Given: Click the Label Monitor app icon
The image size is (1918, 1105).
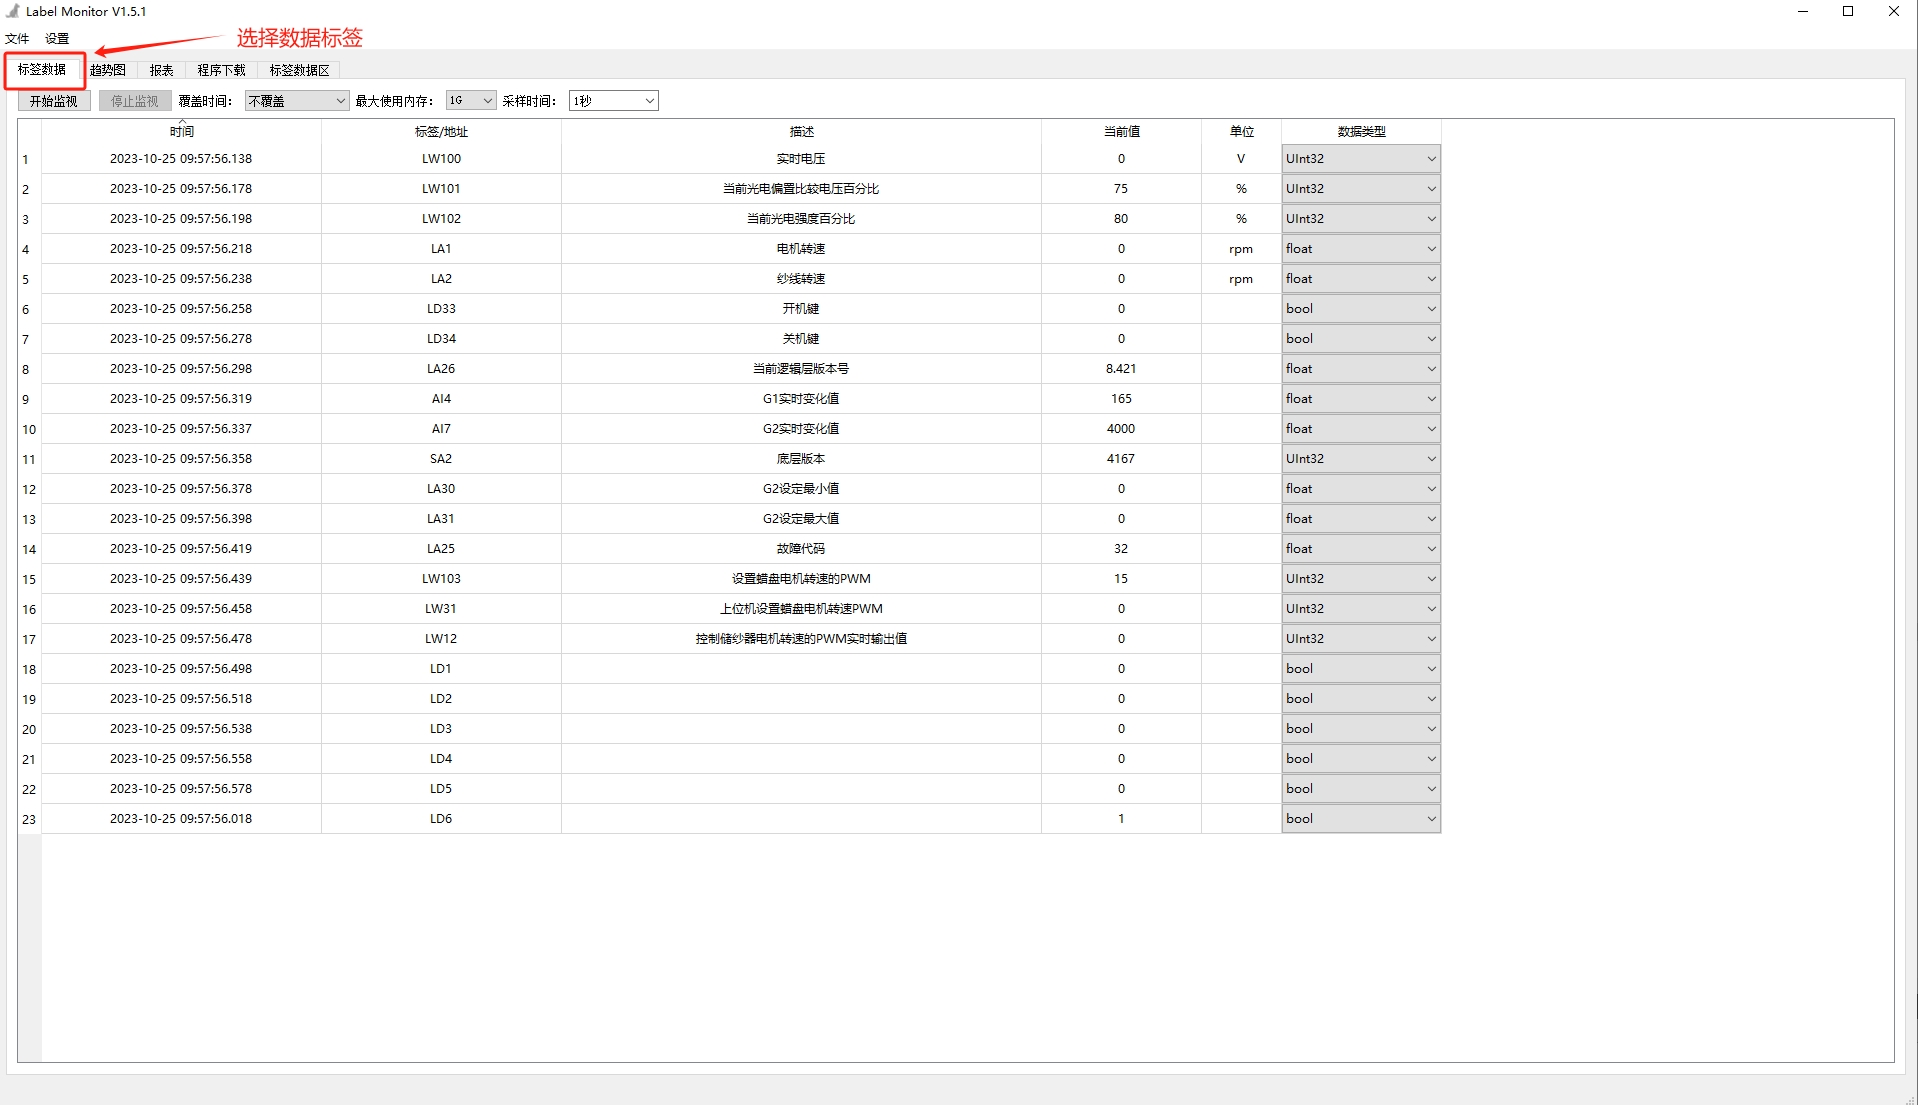Looking at the screenshot, I should [x=12, y=11].
